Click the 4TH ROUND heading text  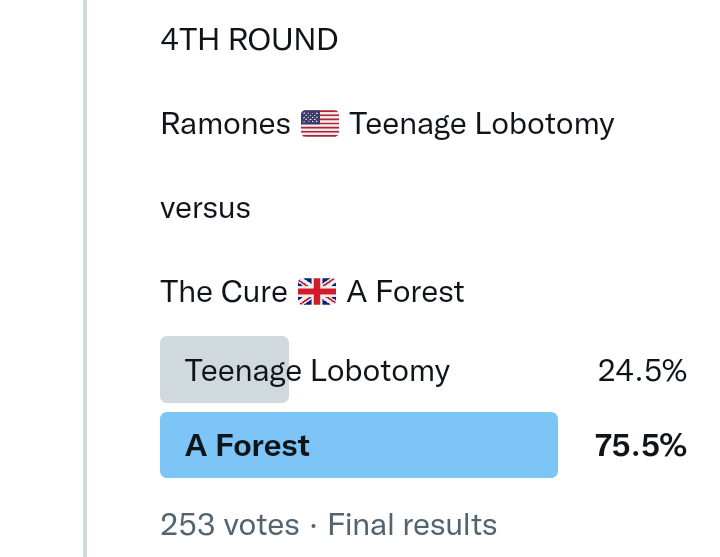pos(249,40)
